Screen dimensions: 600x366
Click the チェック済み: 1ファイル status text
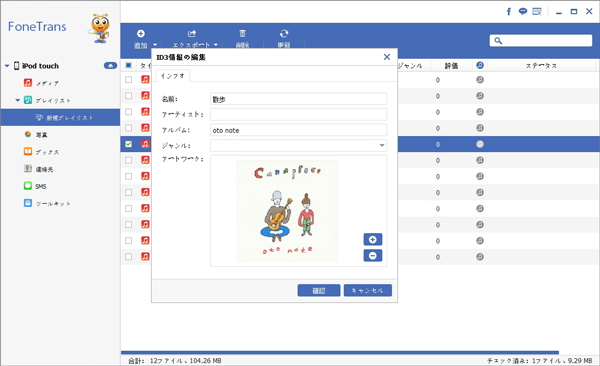click(x=540, y=361)
